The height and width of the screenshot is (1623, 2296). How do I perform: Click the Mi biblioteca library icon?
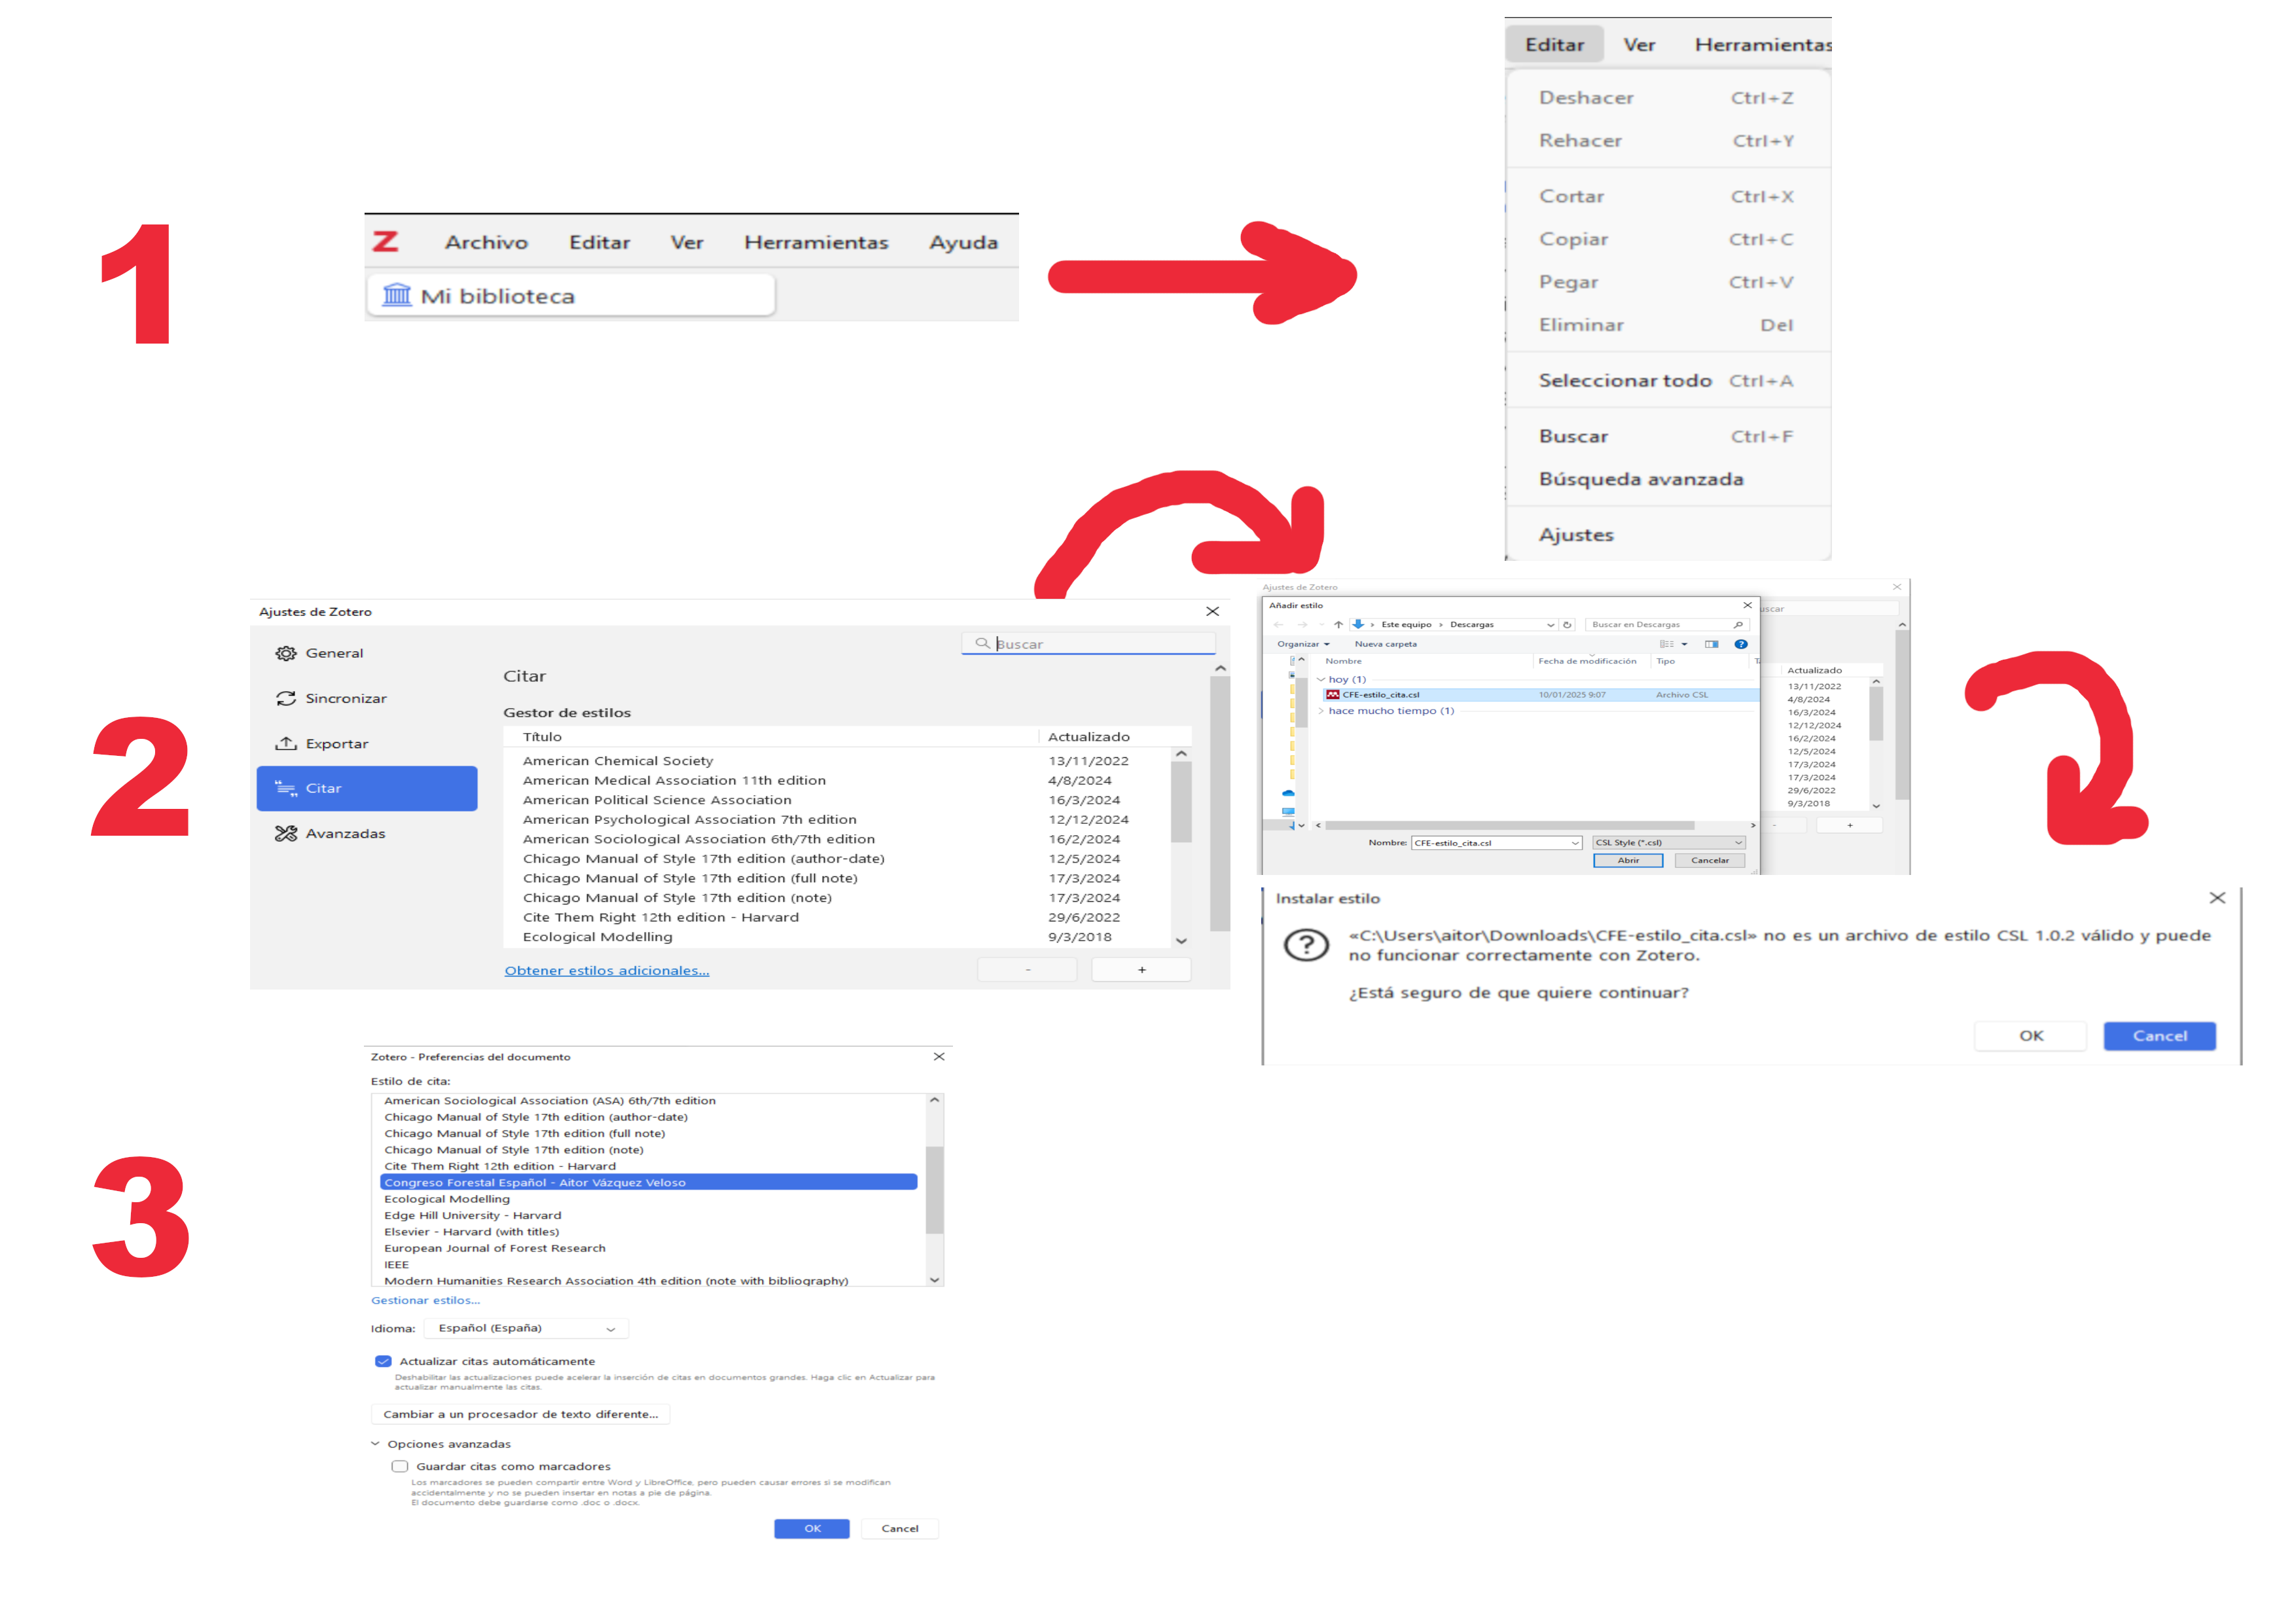pos(397,295)
